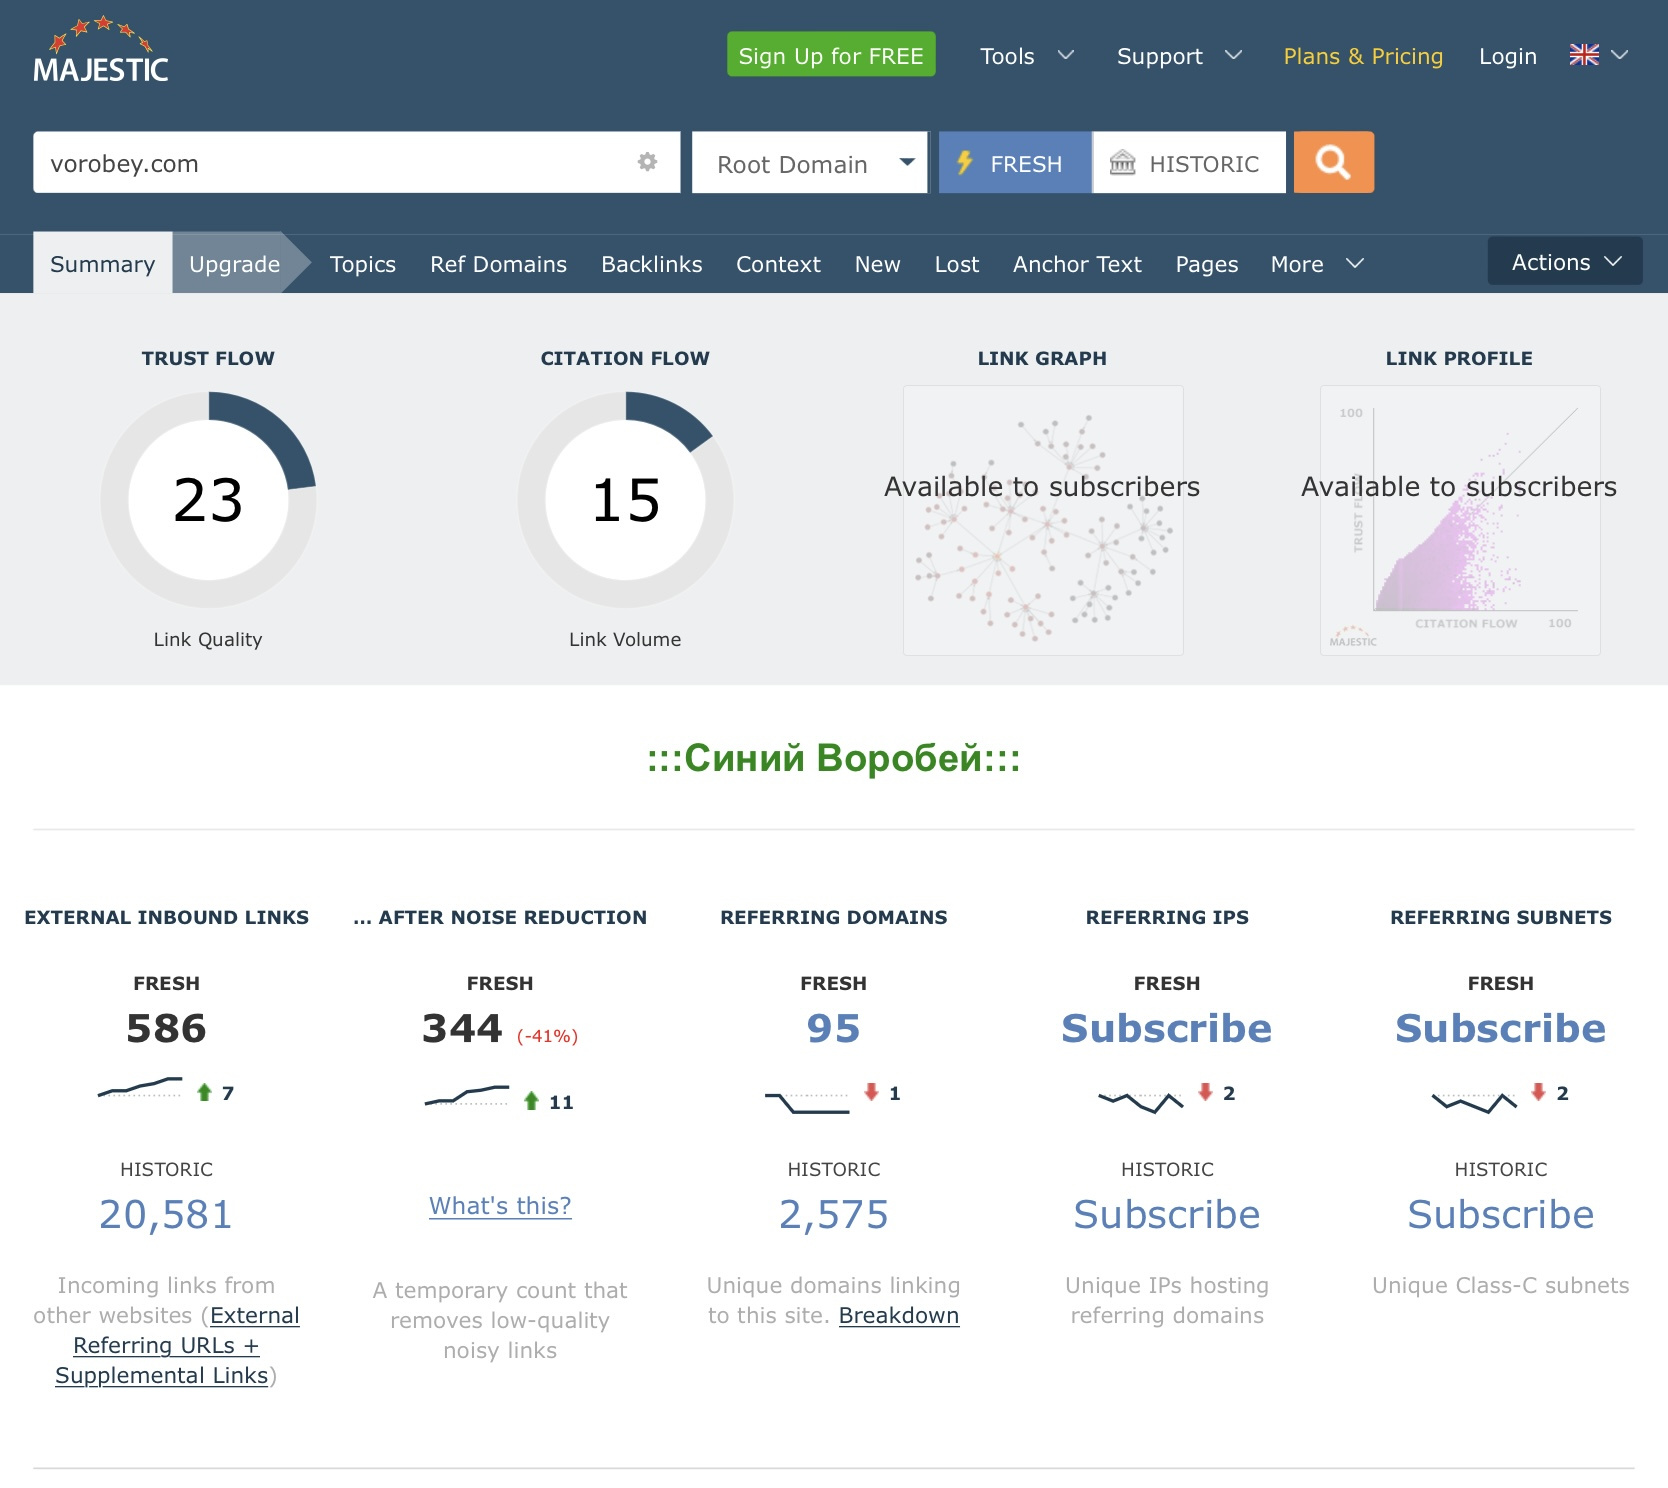
Task: Click Referring IPs trend sparkline
Action: [1141, 1102]
